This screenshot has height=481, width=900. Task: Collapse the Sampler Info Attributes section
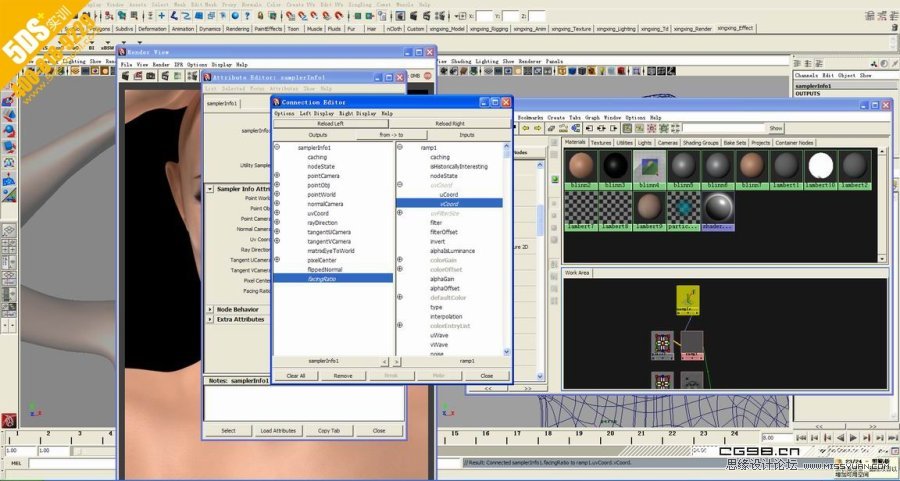[210, 188]
